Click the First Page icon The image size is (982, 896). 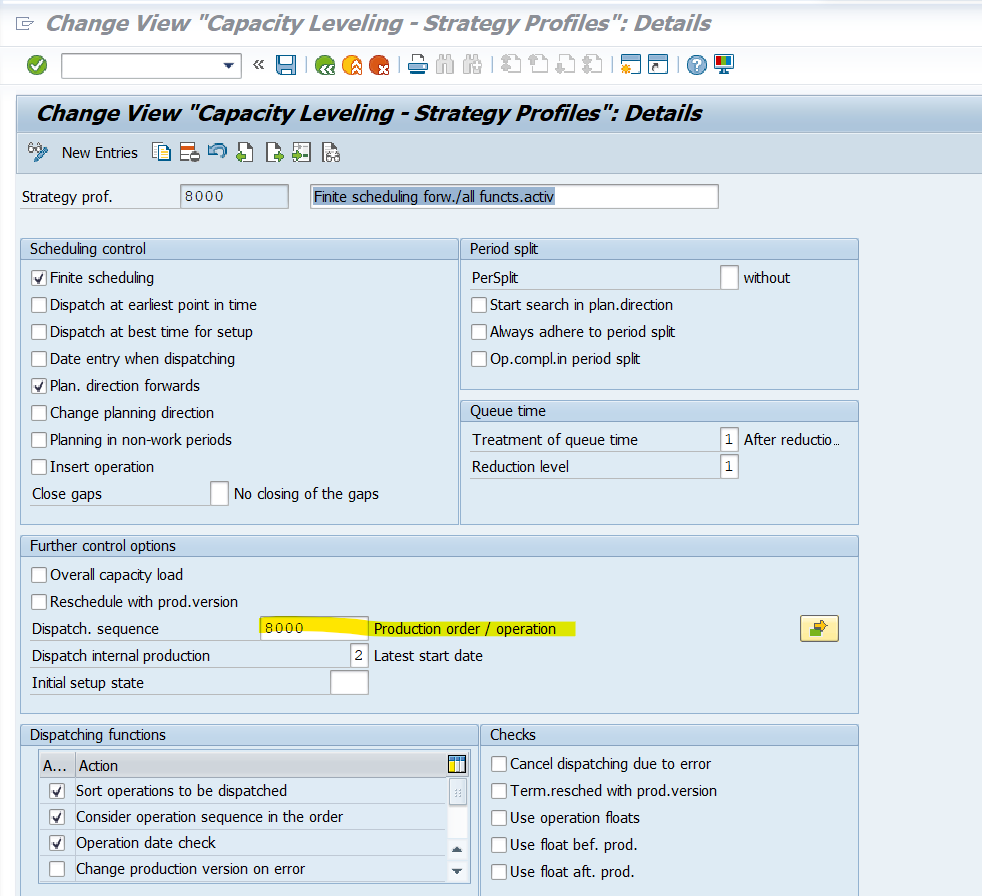[511, 64]
